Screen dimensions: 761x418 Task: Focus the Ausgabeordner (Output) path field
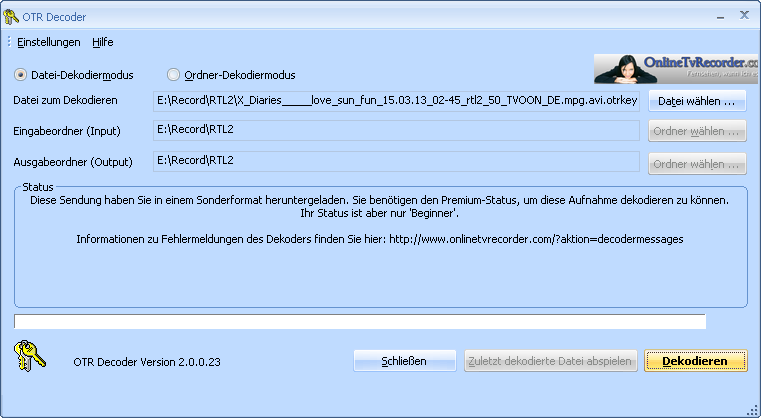(396, 161)
